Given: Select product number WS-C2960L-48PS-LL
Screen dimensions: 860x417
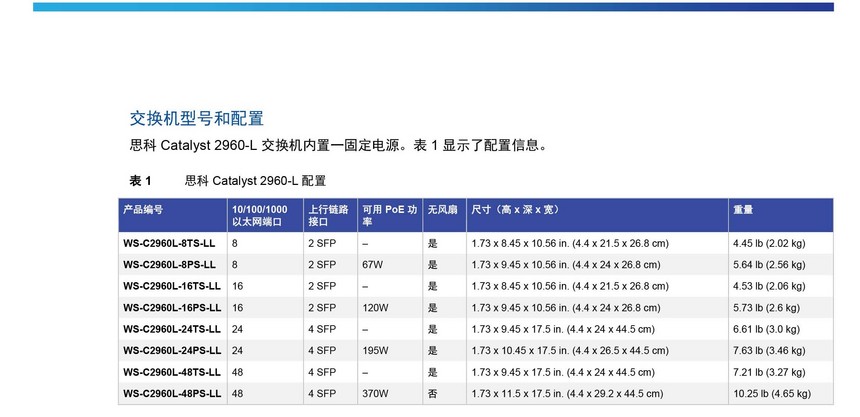Looking at the screenshot, I should 172,393.
